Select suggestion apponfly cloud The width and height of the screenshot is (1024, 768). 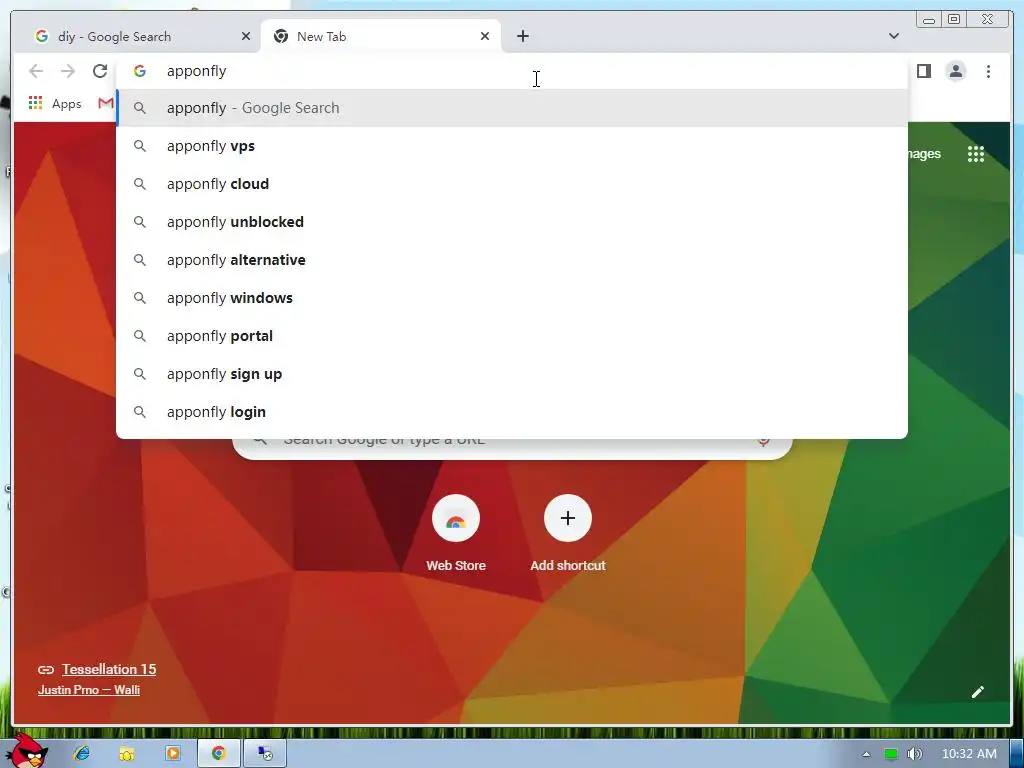point(512,184)
